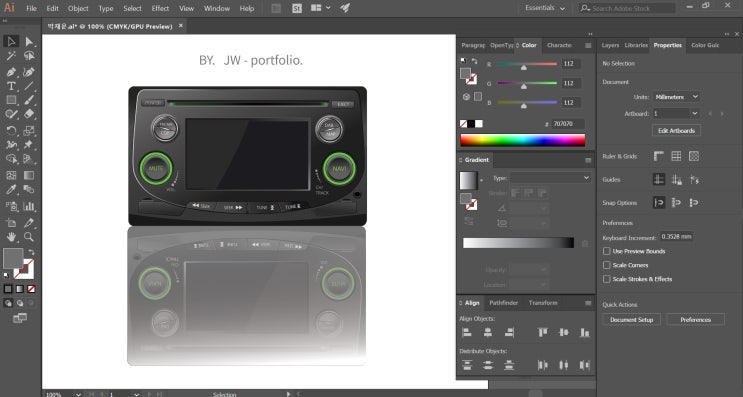Screen dimensions: 743x397
Task: Pick the Lasso tool
Action: pyautogui.click(x=29, y=56)
